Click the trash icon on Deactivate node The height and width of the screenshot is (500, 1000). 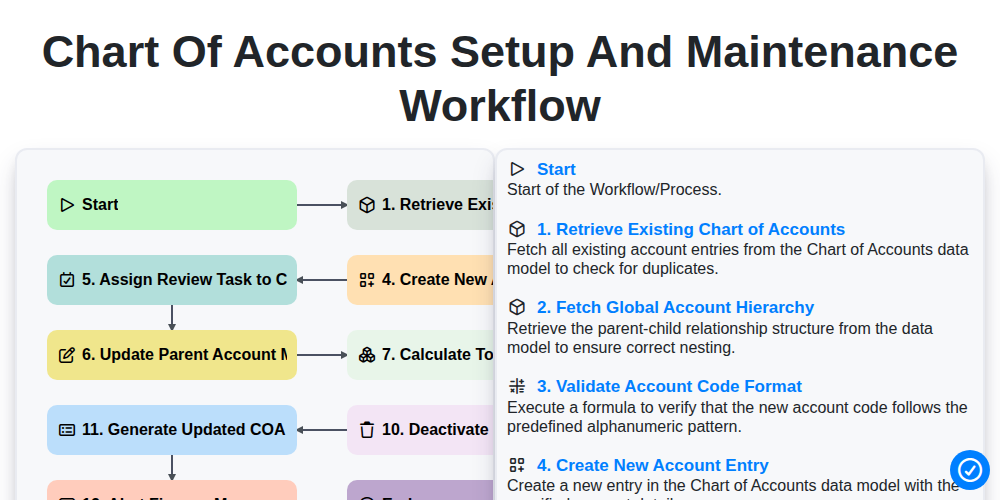(x=367, y=430)
